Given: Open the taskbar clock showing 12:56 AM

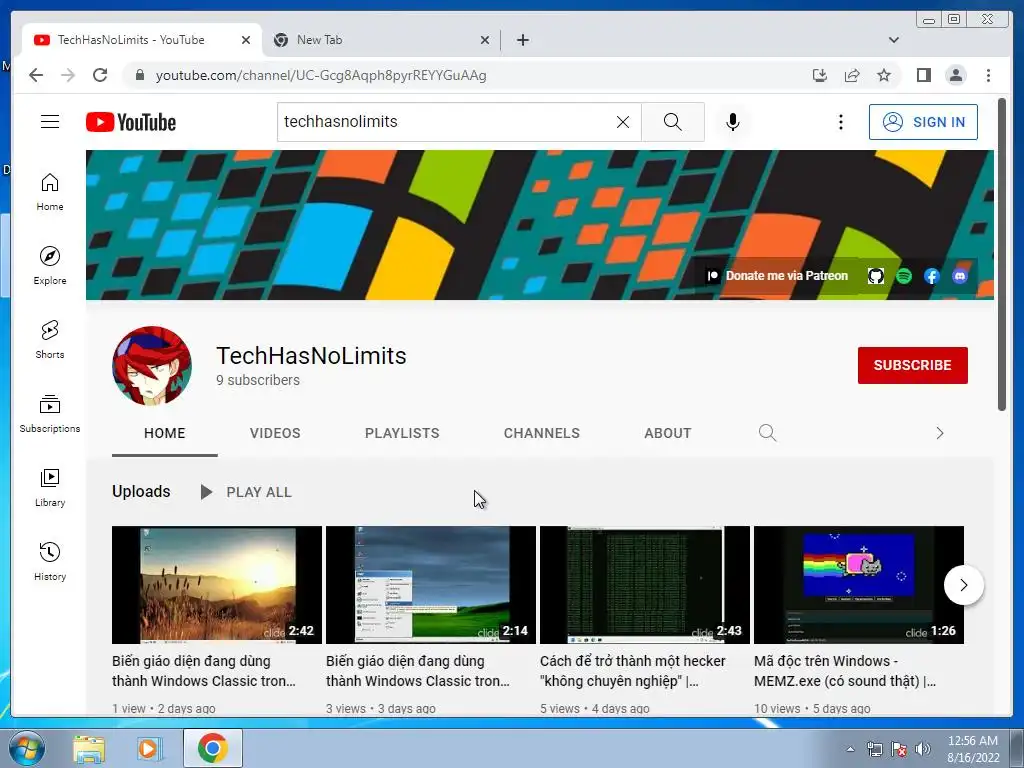Looking at the screenshot, I should [x=973, y=749].
